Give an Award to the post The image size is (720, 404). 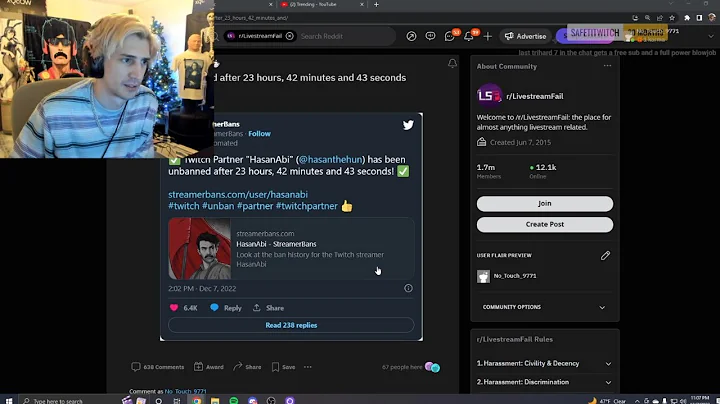click(208, 367)
